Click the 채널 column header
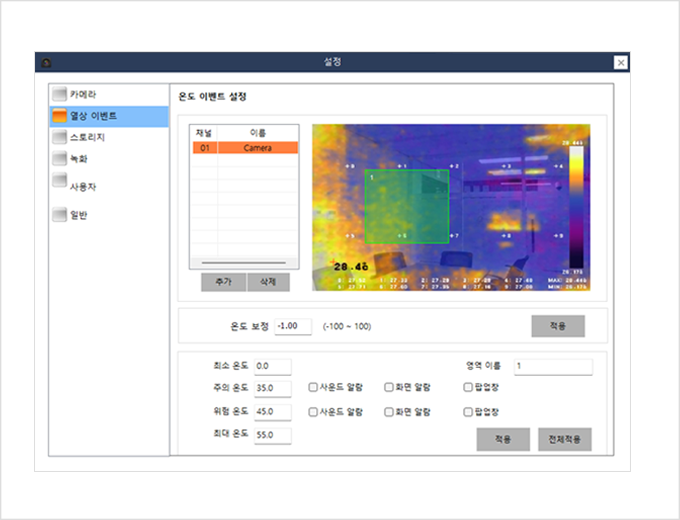 tap(203, 133)
